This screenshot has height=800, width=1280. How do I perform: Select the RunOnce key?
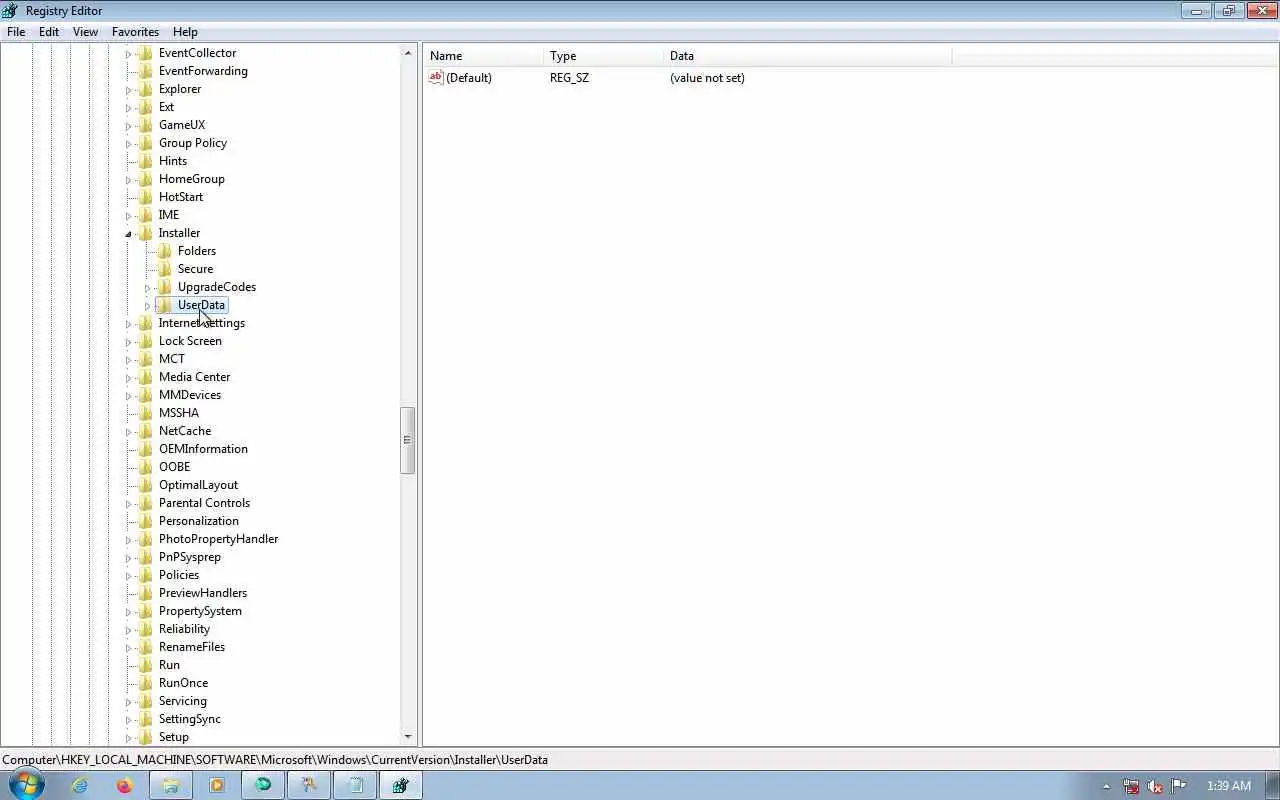tap(183, 683)
